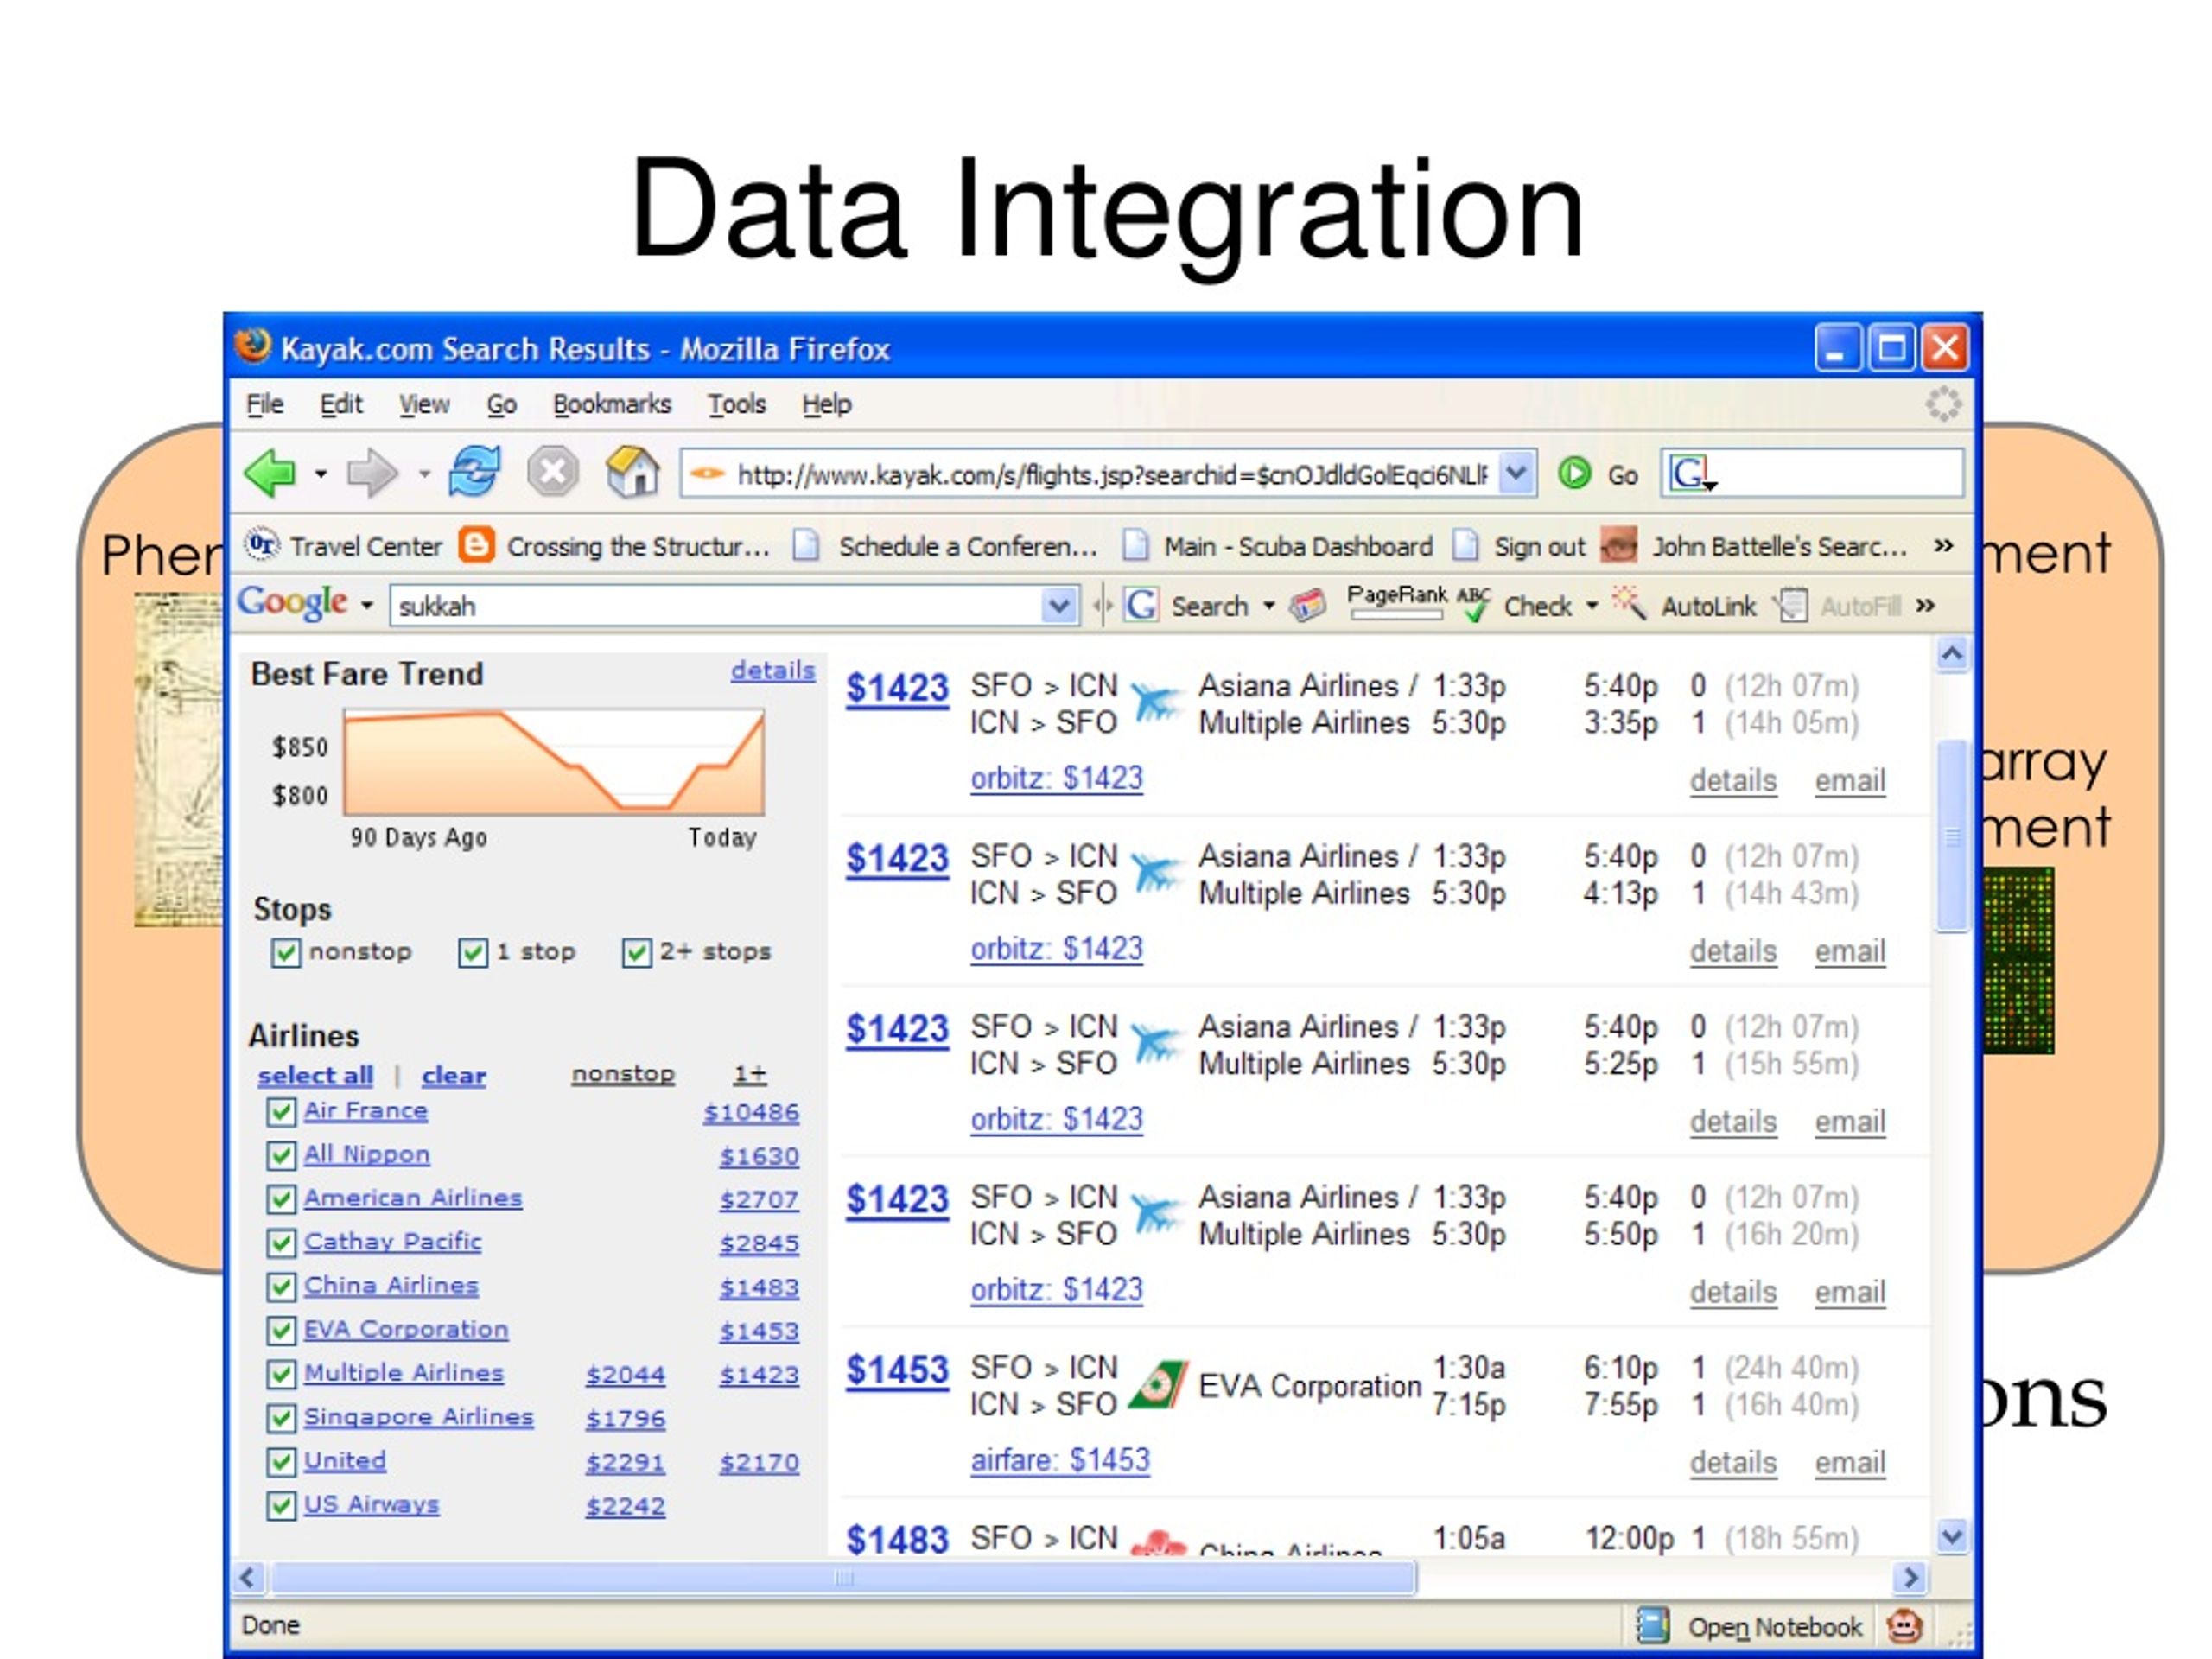The height and width of the screenshot is (1659, 2212).
Task: Toggle the US Airways checkbox
Action: coord(281,1504)
